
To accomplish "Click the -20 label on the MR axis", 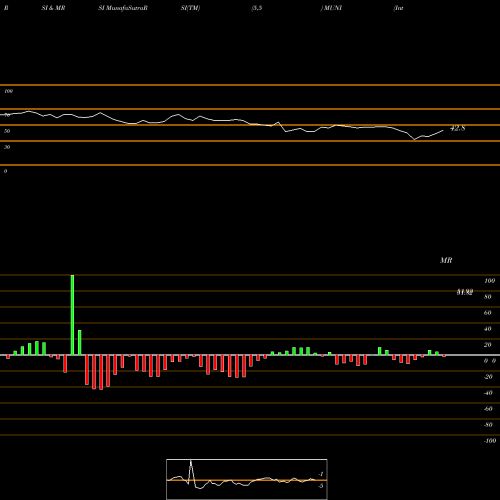I will point(488,377).
